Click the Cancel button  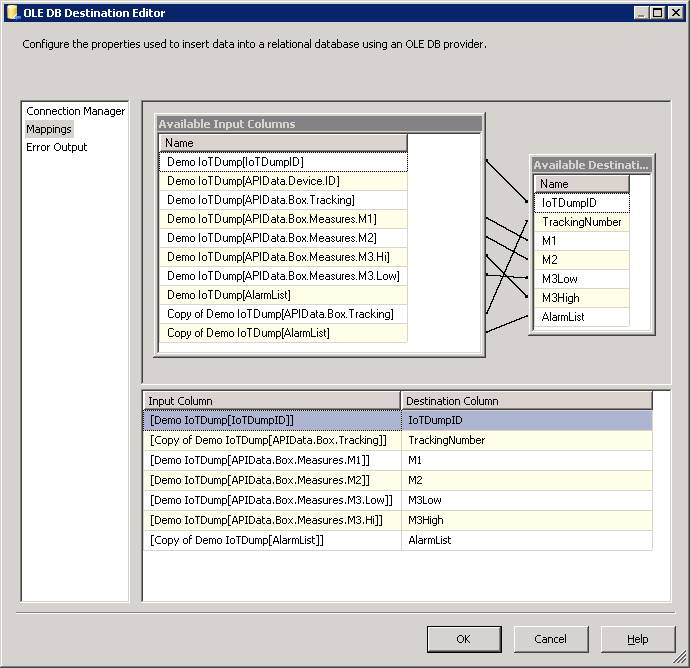(551, 639)
